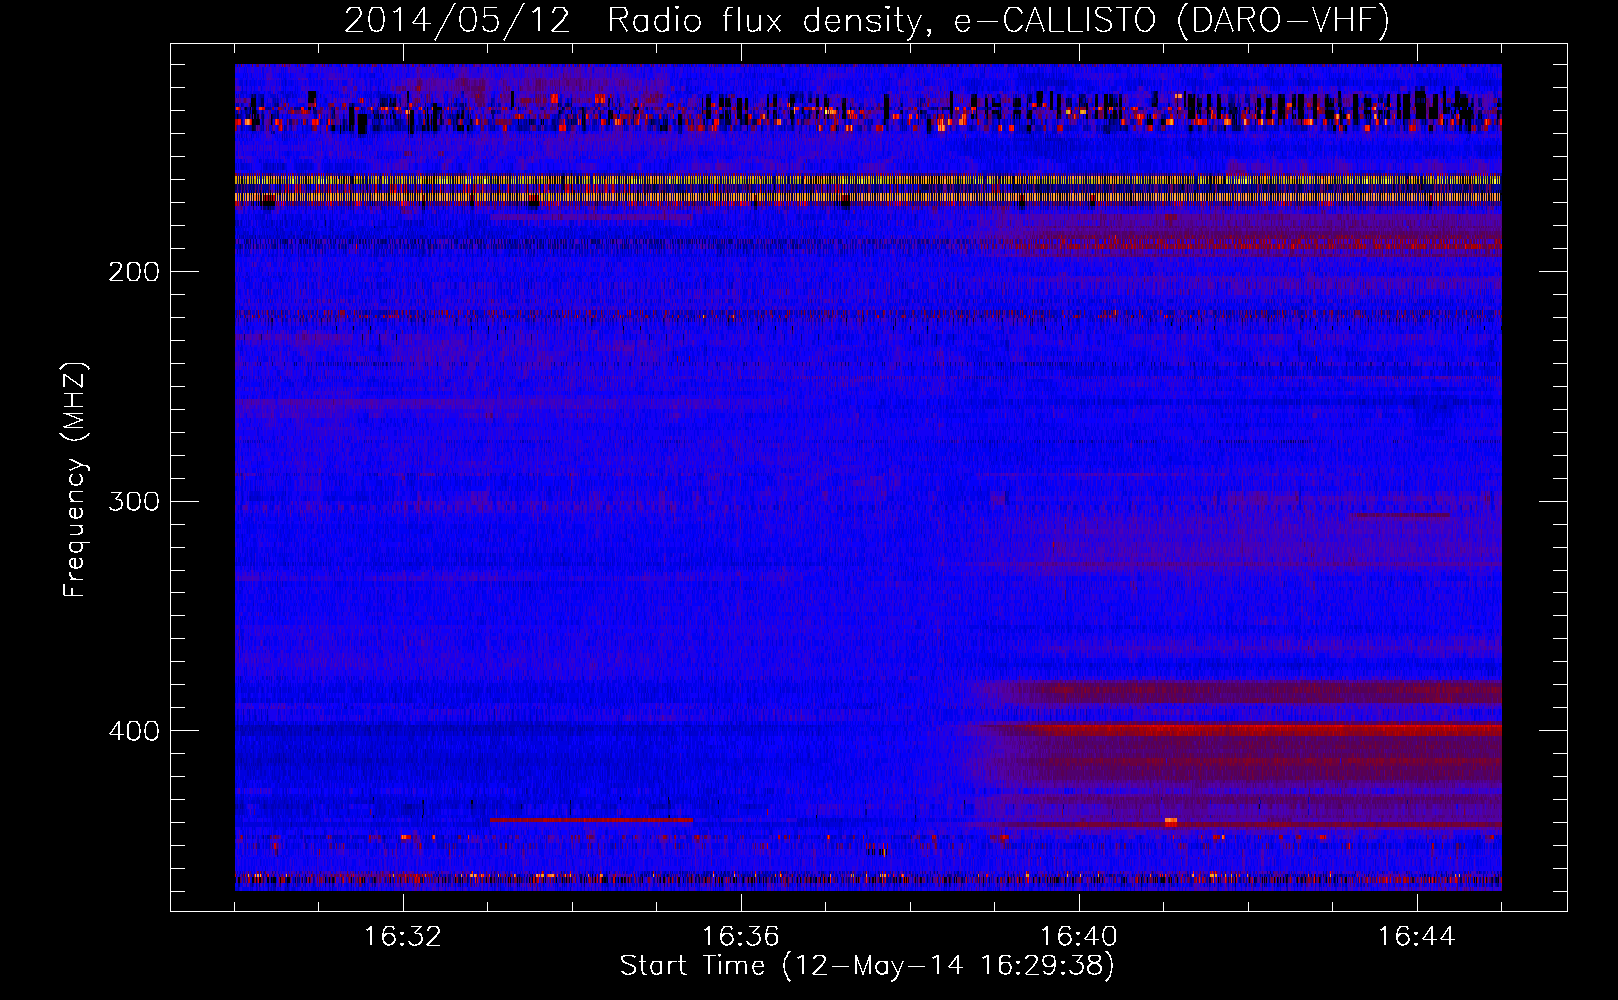
Task: Click the Frequency (MHZ) axis label
Action: click(x=75, y=480)
